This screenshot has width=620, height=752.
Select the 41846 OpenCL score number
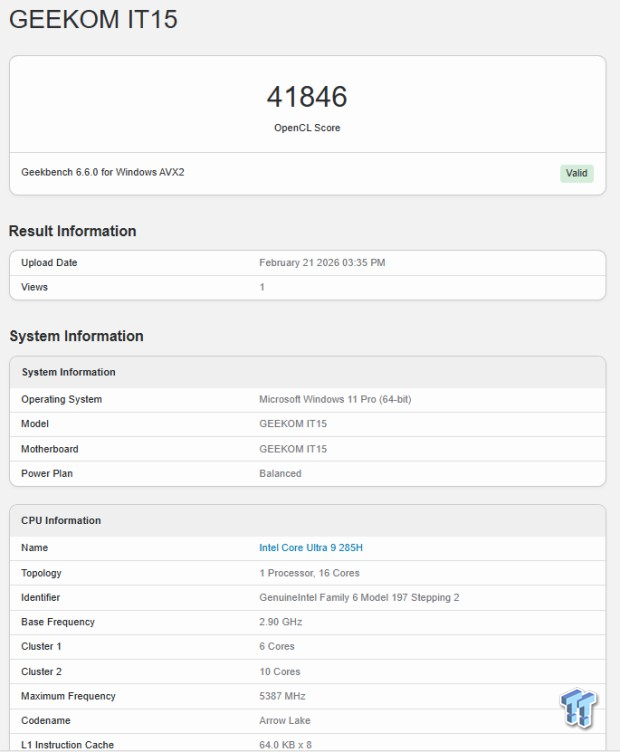coord(307,96)
